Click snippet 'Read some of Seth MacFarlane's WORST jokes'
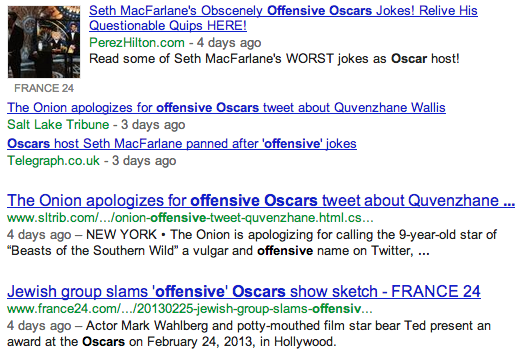This screenshot has height=362, width=526. tap(274, 59)
